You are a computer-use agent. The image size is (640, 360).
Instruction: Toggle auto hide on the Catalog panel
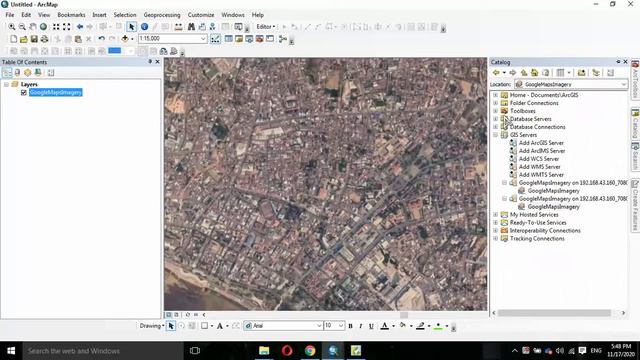[618, 62]
